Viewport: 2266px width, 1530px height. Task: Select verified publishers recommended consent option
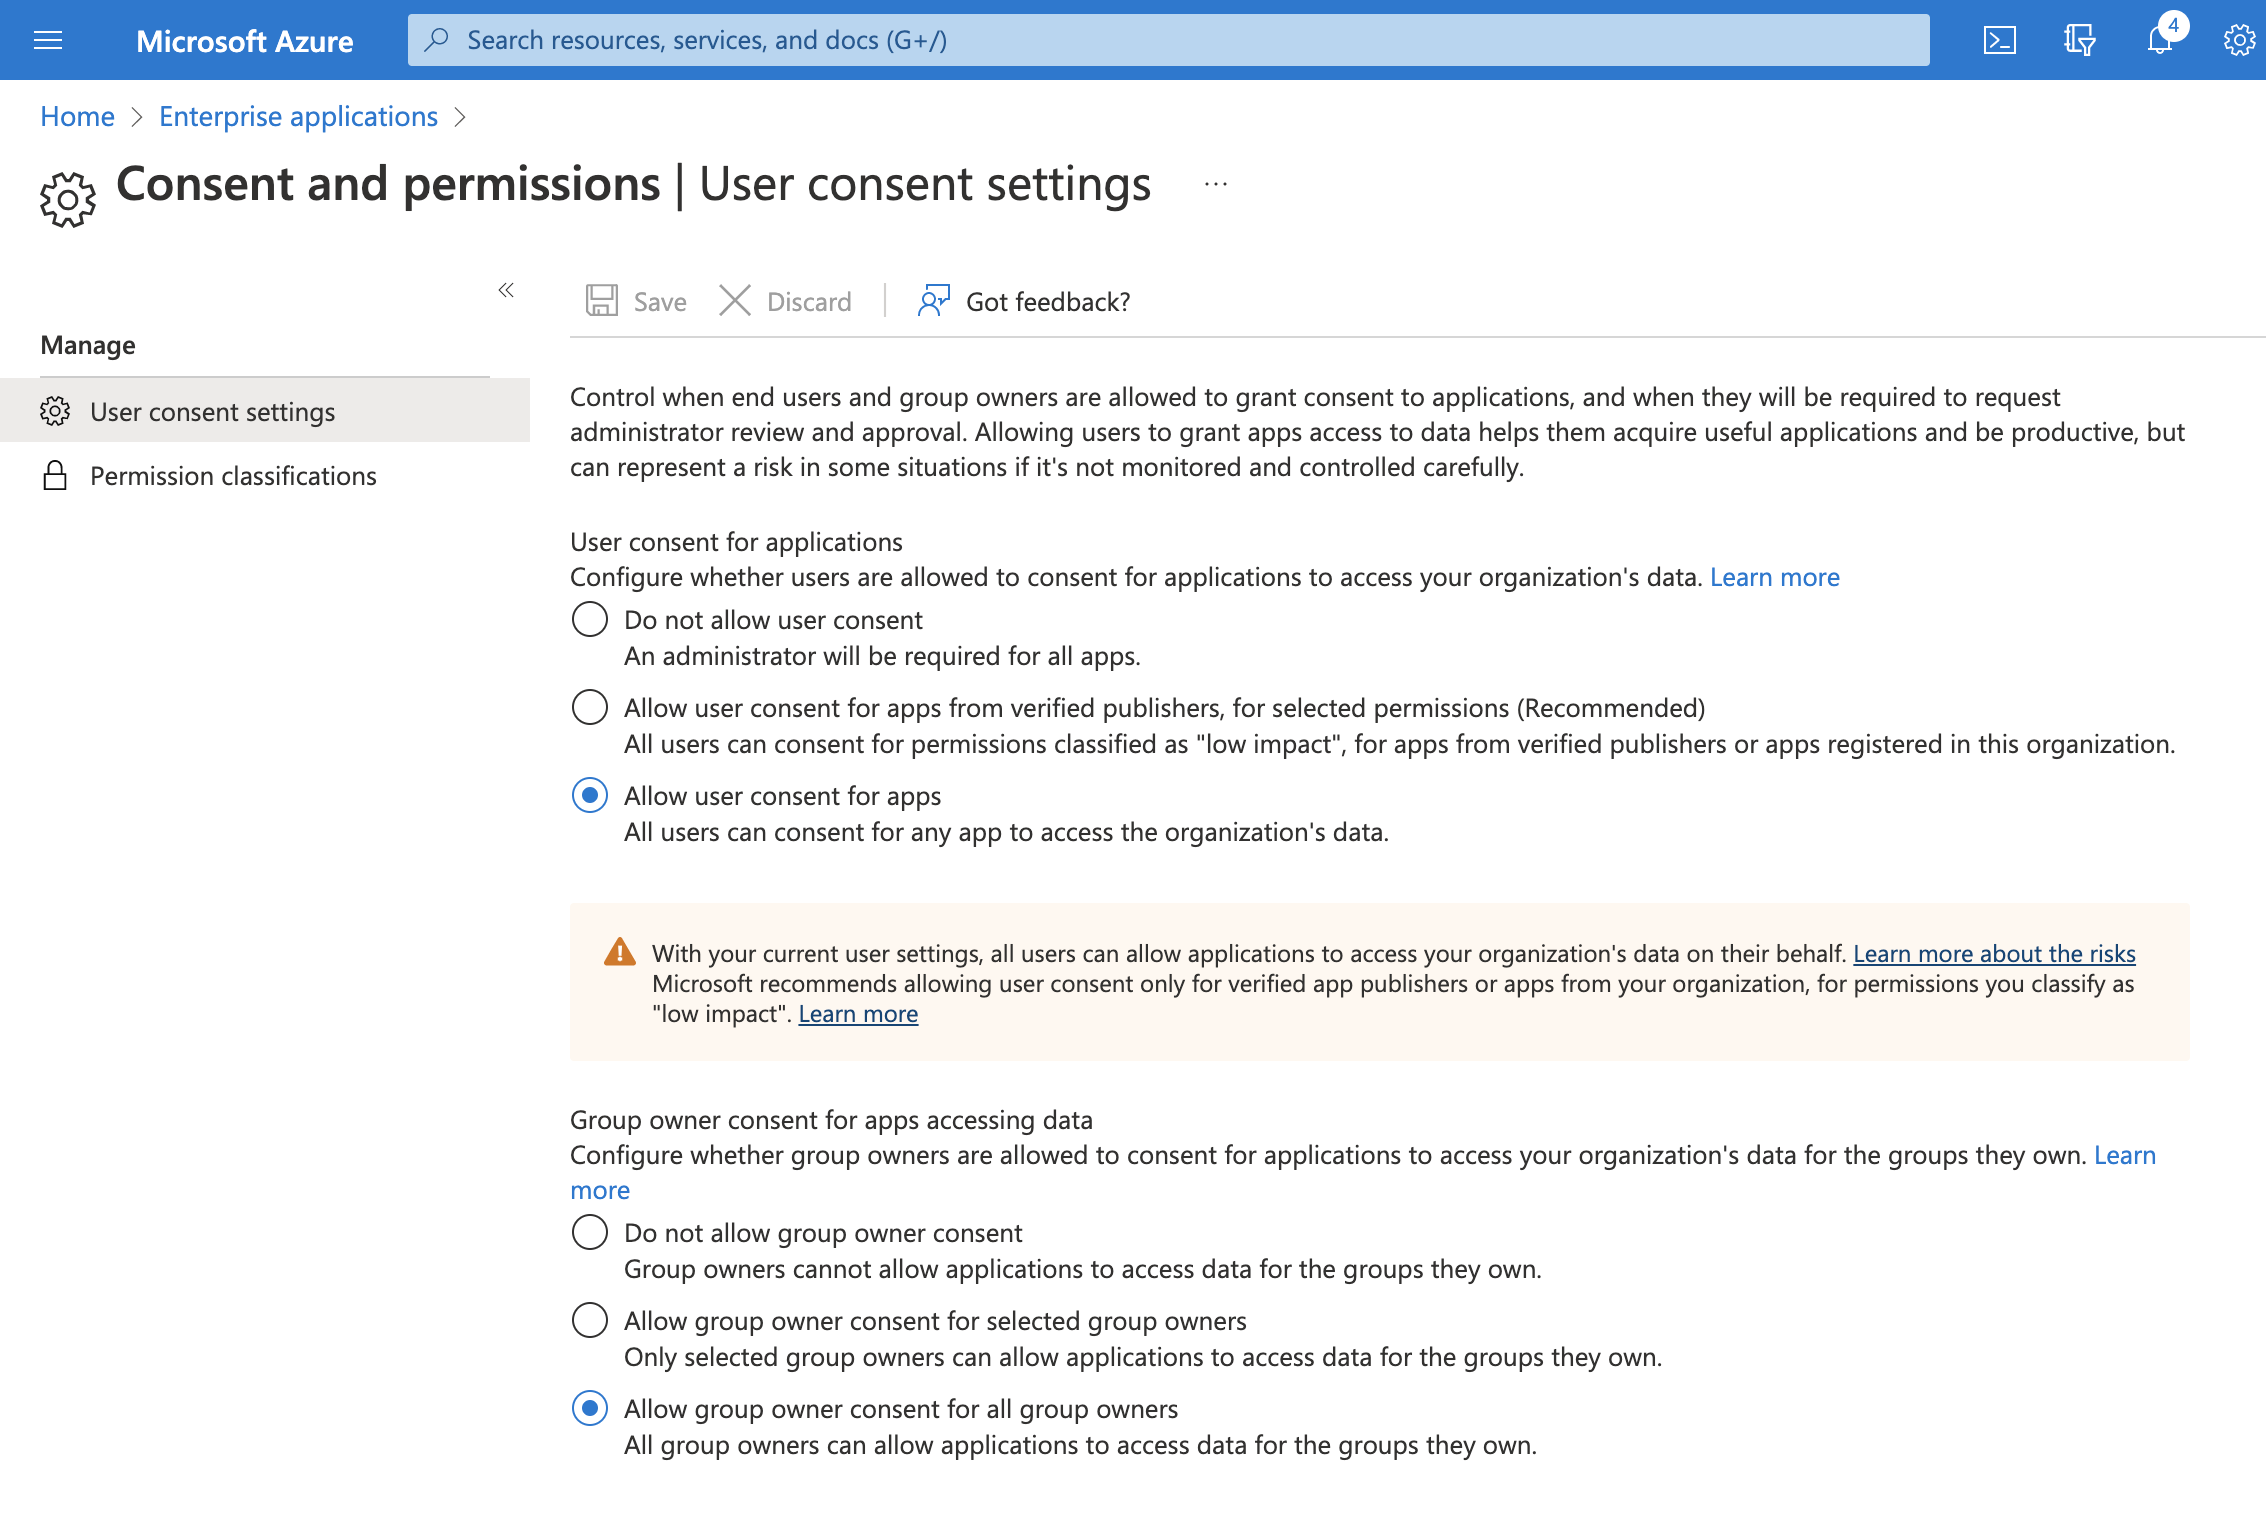(x=590, y=707)
